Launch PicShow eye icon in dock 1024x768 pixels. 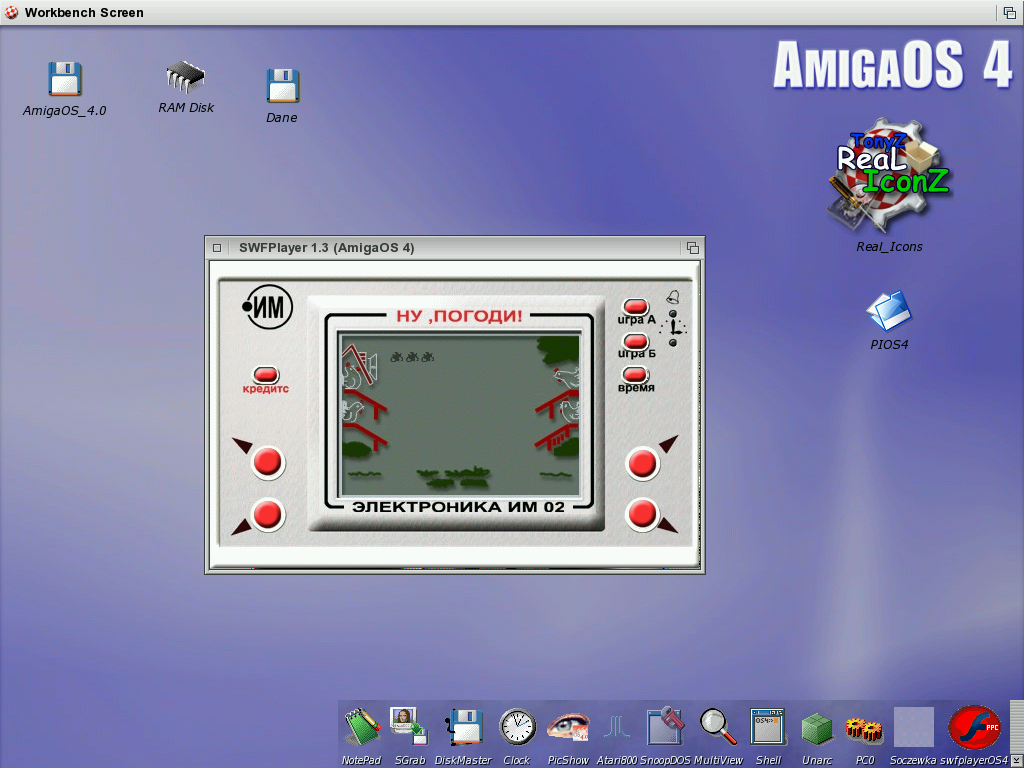coord(568,726)
